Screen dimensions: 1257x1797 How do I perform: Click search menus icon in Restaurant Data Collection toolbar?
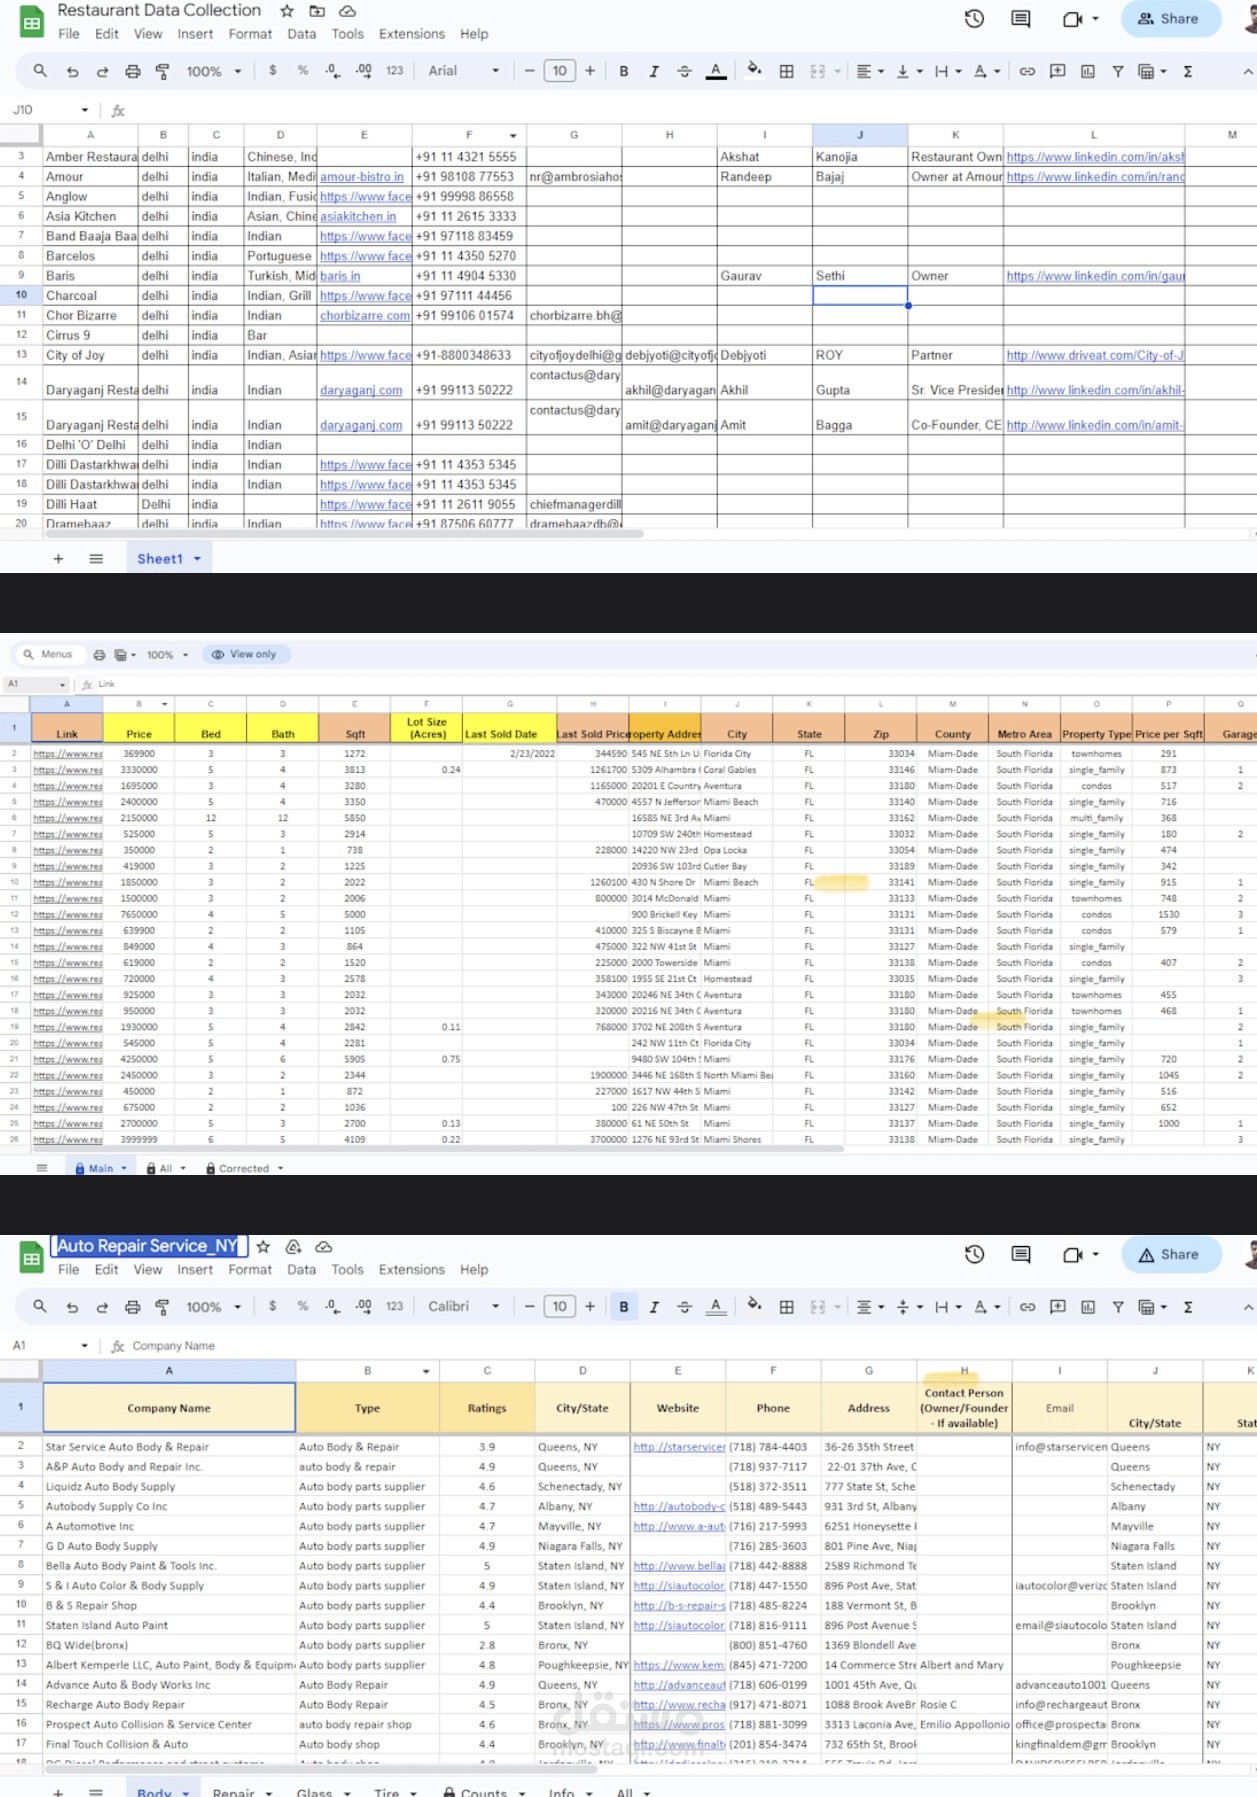(x=40, y=71)
